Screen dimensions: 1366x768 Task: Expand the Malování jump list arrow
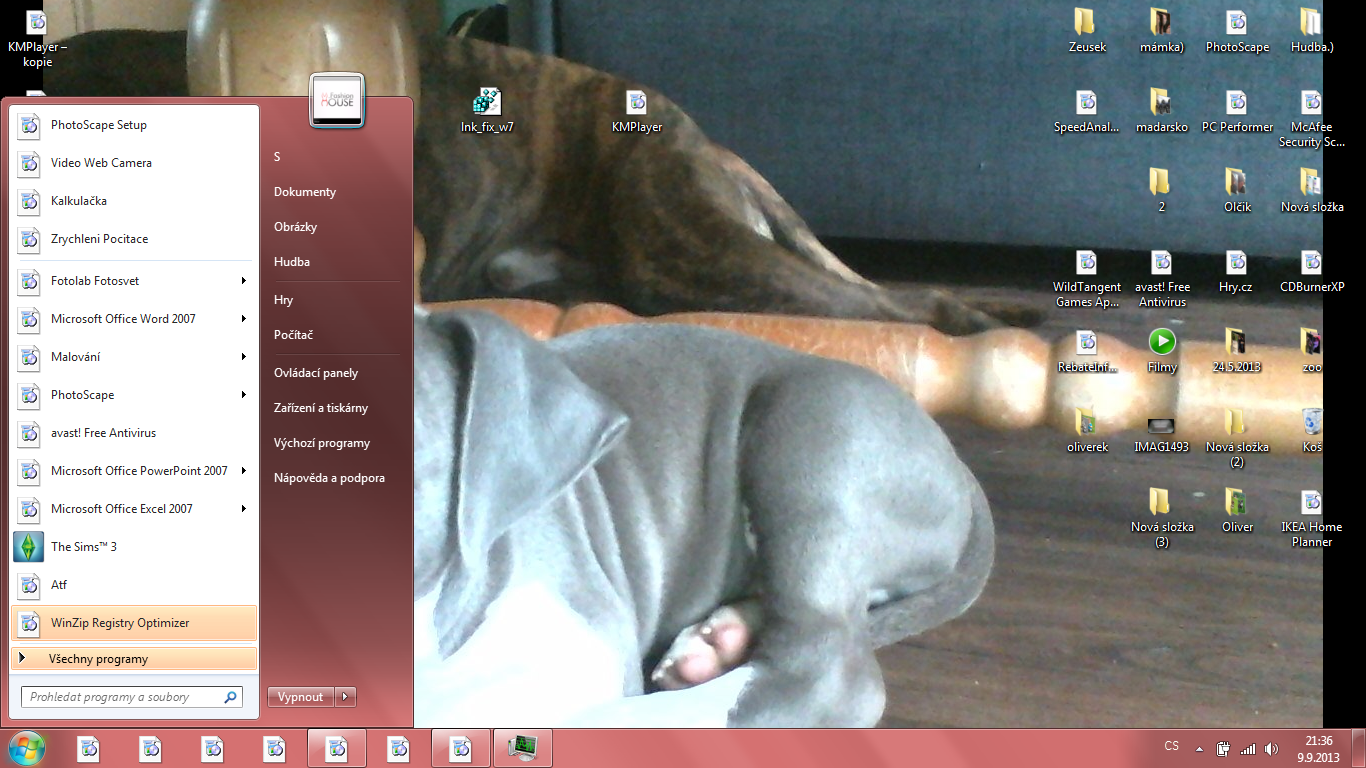coord(243,357)
